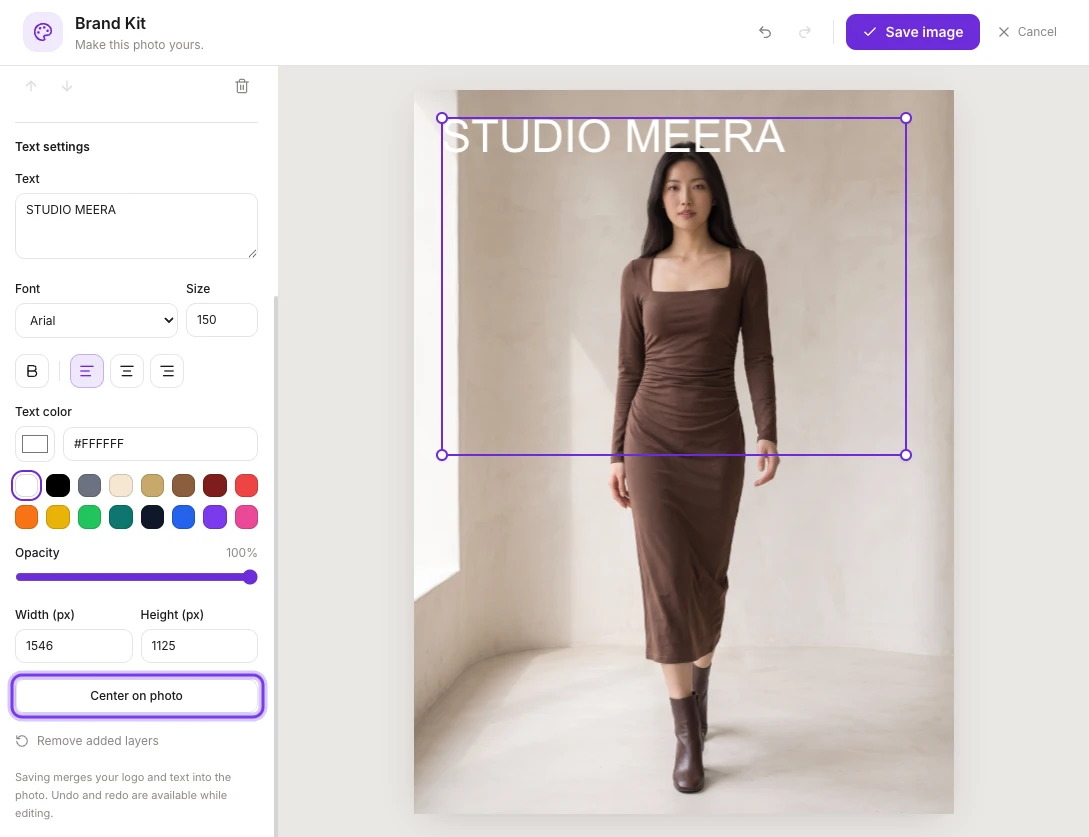
Task: Click the bottom-right text box resize handle
Action: [906, 455]
